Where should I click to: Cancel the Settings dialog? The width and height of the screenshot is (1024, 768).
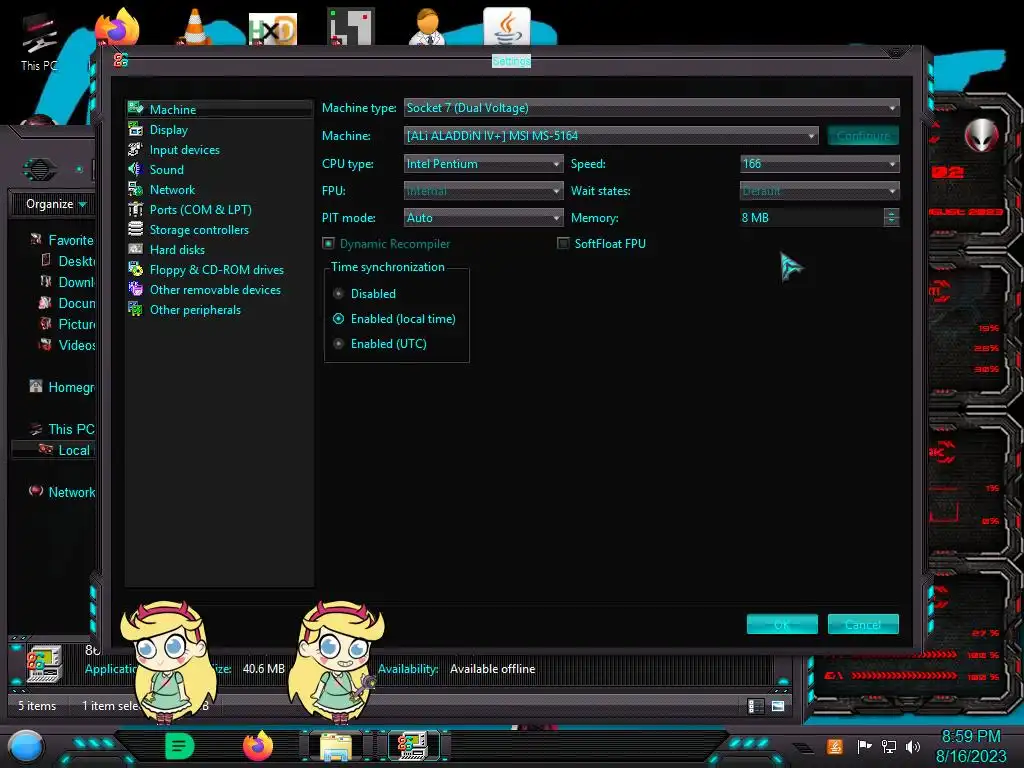(863, 624)
